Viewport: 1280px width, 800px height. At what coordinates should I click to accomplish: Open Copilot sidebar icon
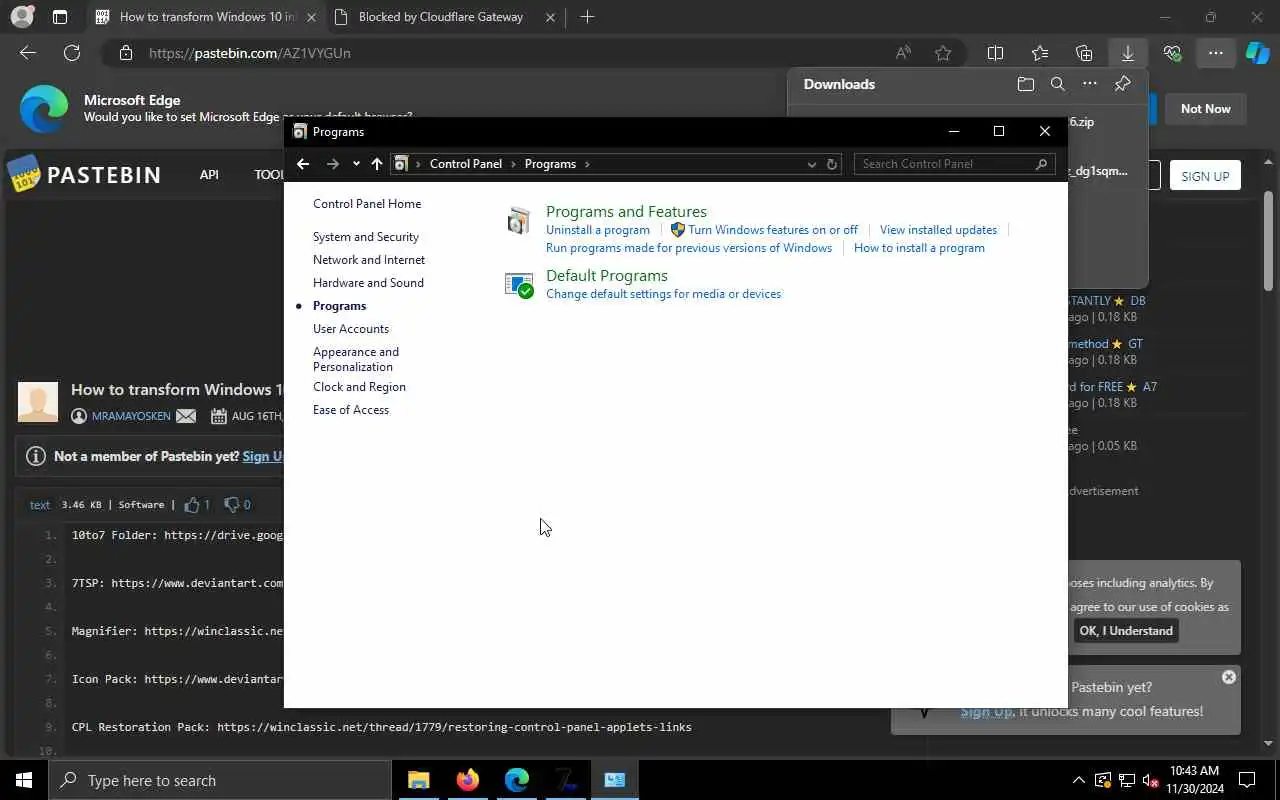tap(1257, 53)
